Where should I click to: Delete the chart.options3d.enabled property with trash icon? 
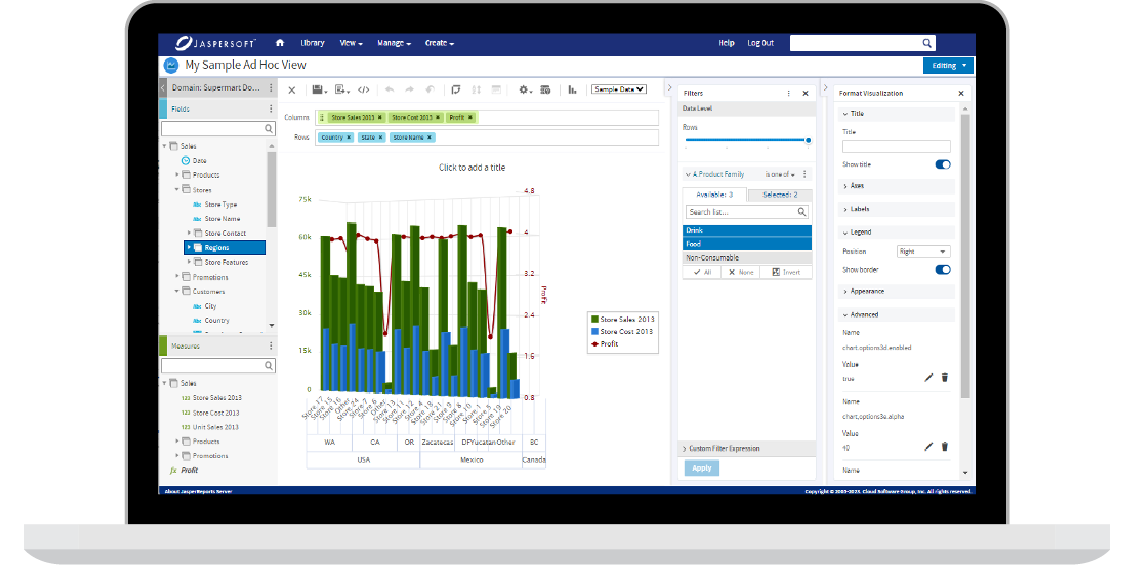tap(945, 378)
